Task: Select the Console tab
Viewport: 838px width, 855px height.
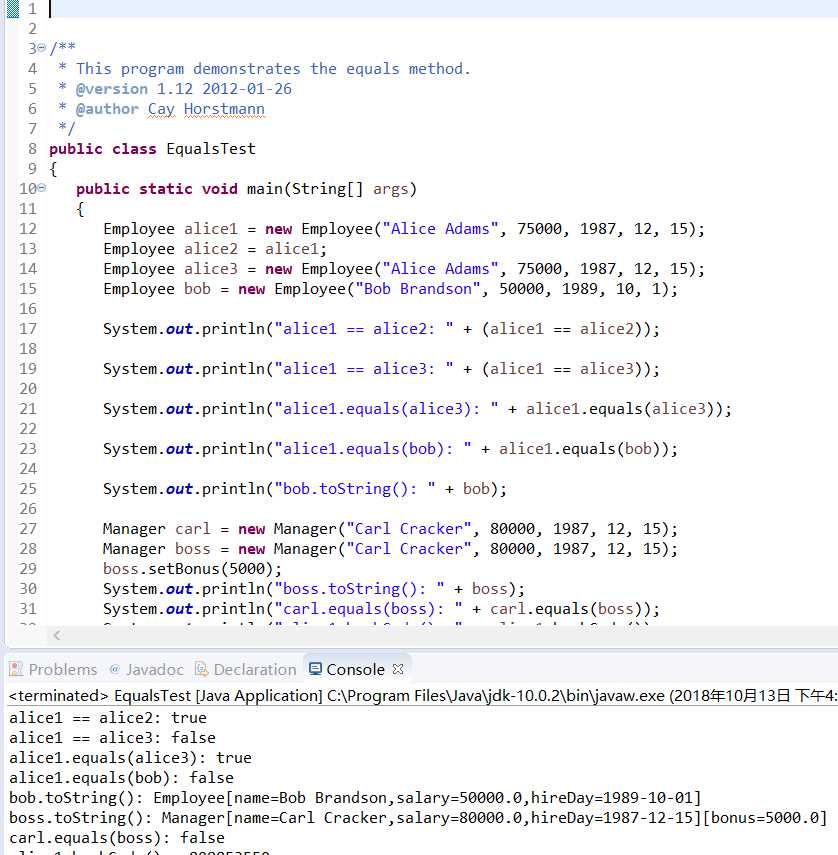Action: coord(347,669)
